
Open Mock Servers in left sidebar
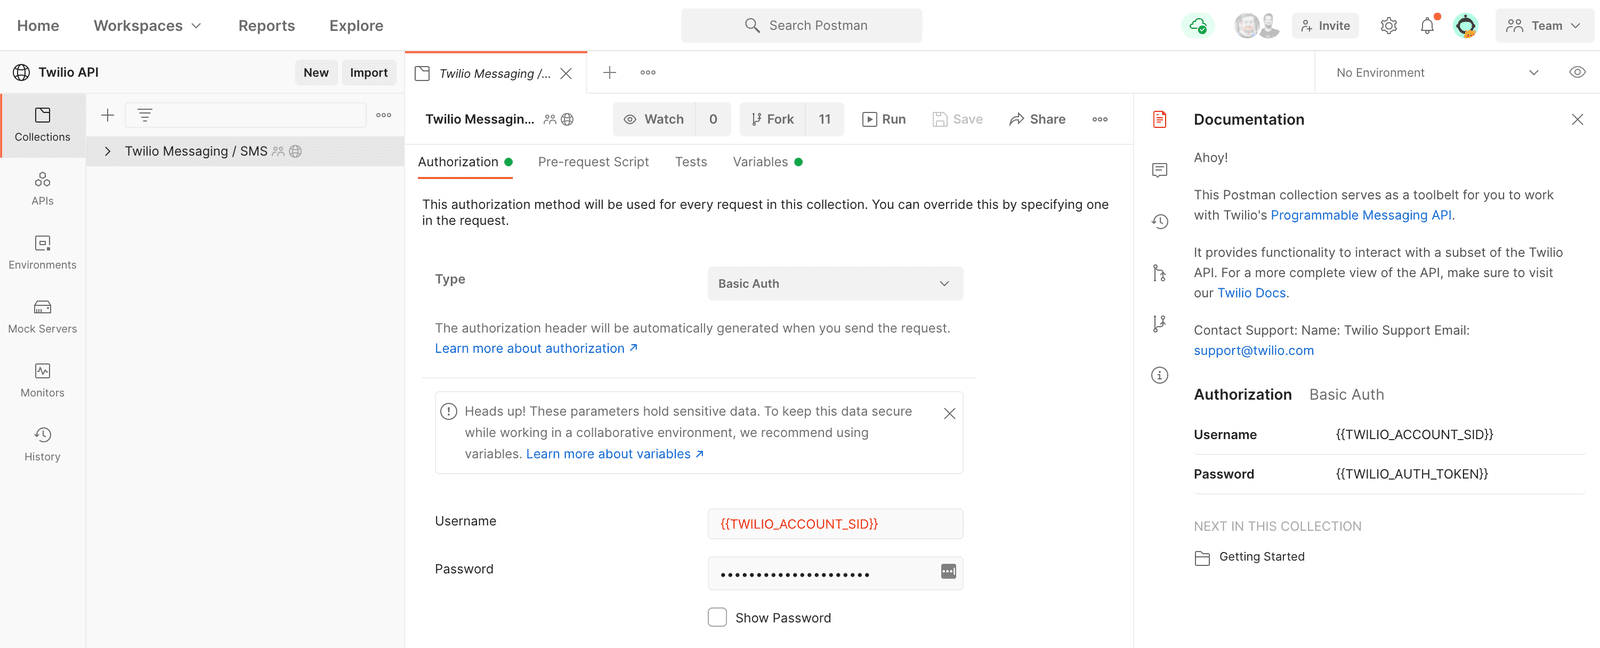point(42,316)
